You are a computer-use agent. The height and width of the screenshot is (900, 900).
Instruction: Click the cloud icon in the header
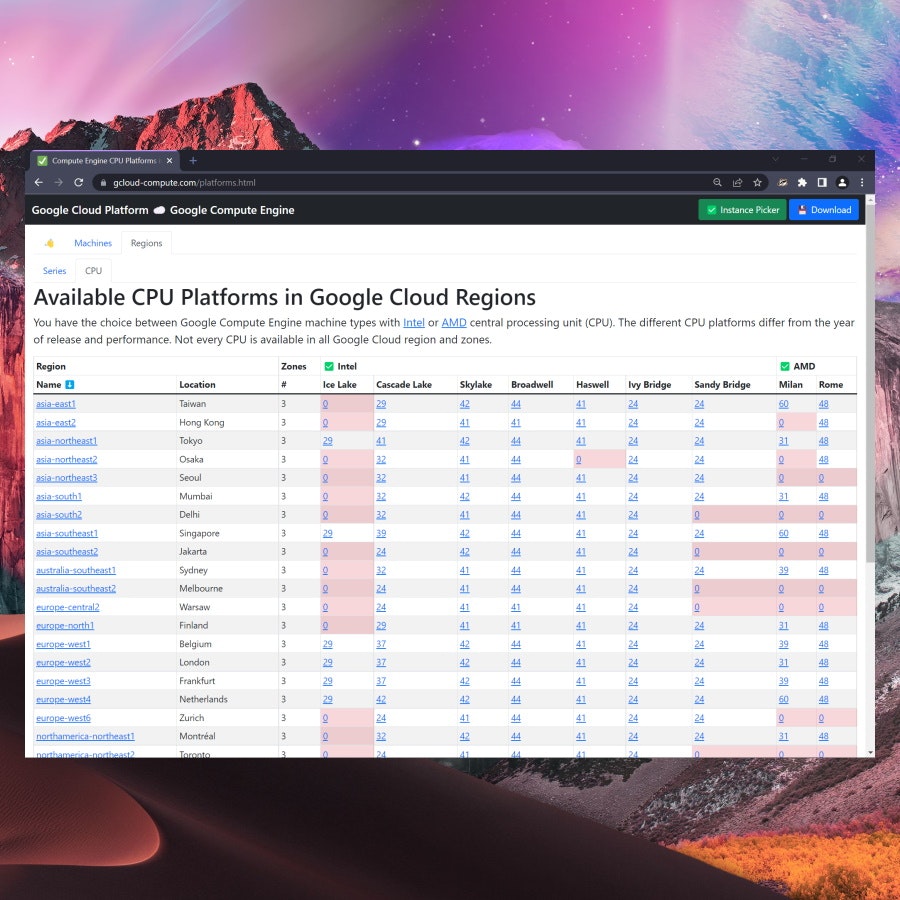pyautogui.click(x=159, y=210)
